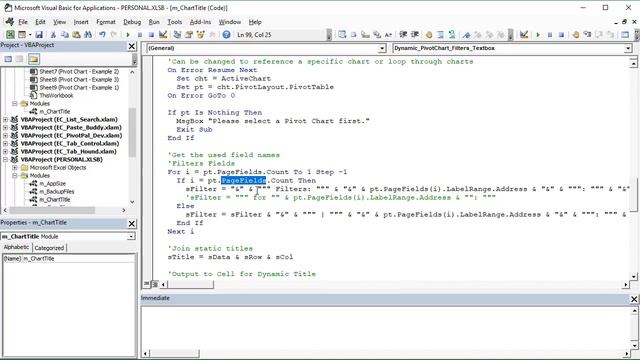Open the File menu
Screen dimensions: 640x360
(23, 22)
